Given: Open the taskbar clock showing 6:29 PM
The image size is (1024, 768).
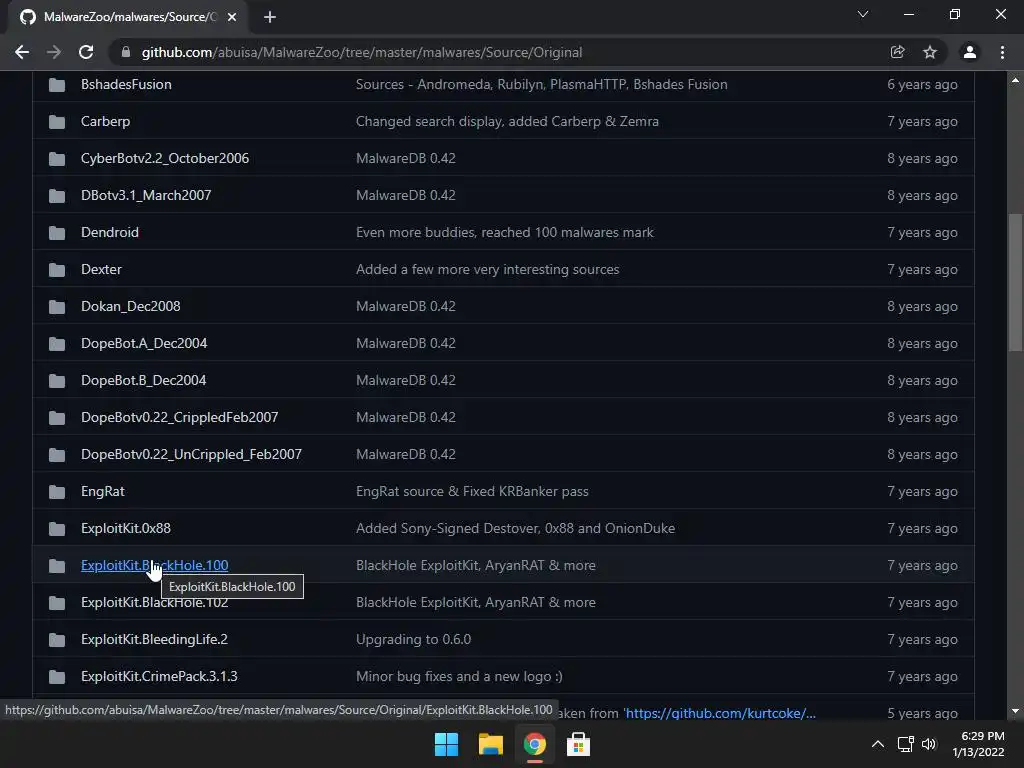Looking at the screenshot, I should click(x=978, y=744).
